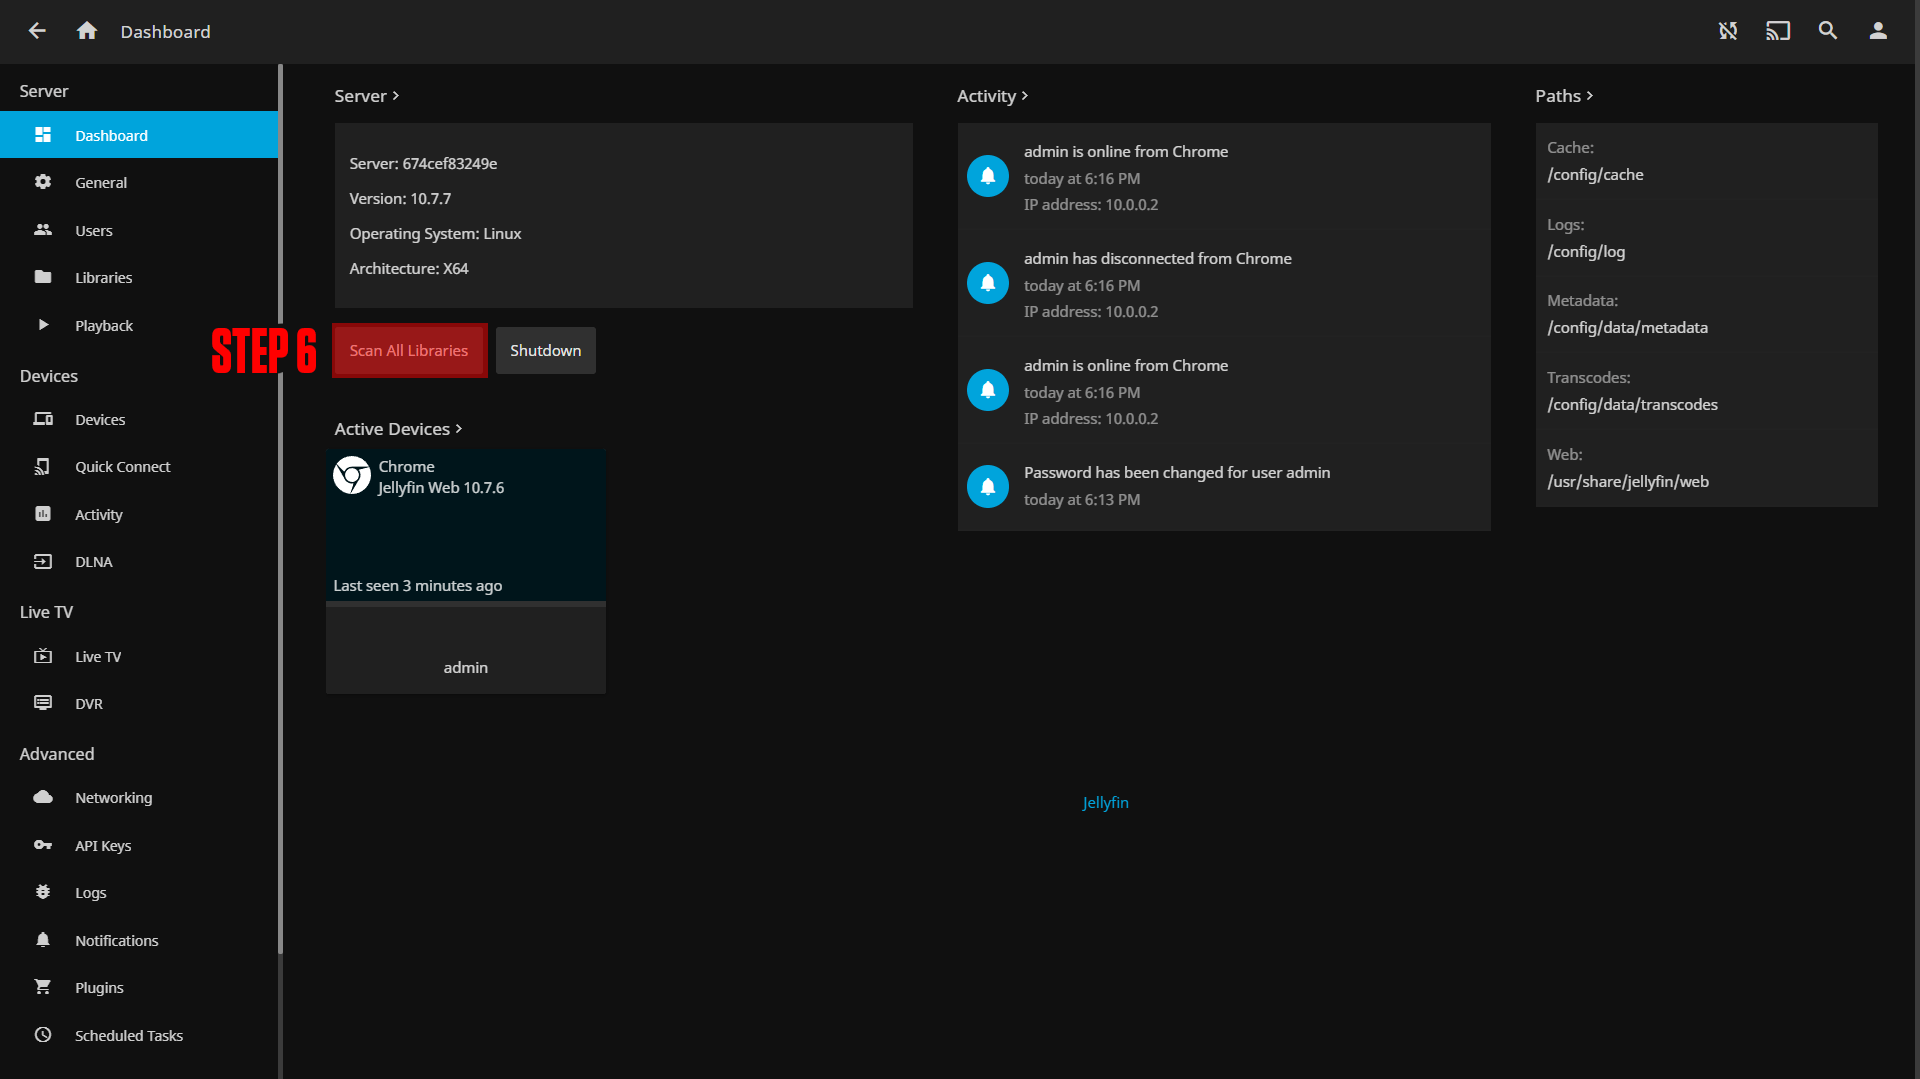
Task: Click the Dashboard page title
Action: click(166, 31)
